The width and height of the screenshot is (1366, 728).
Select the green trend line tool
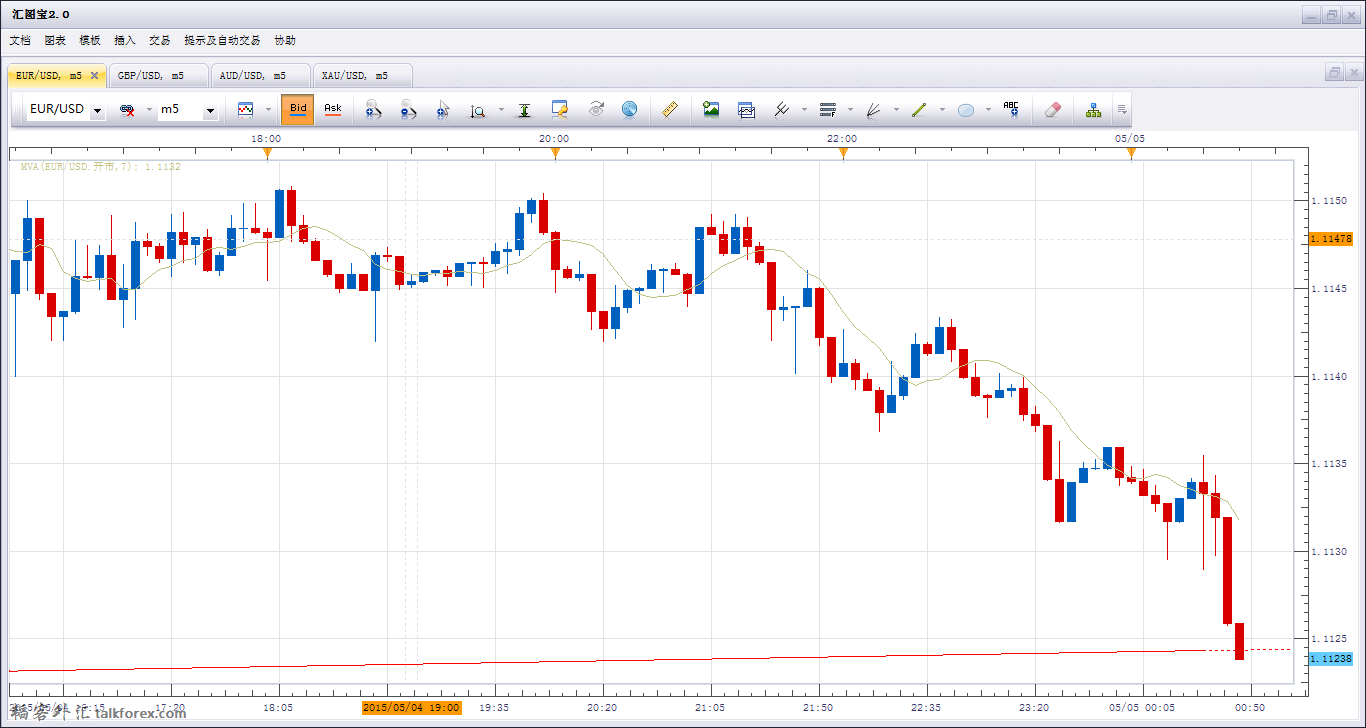920,109
